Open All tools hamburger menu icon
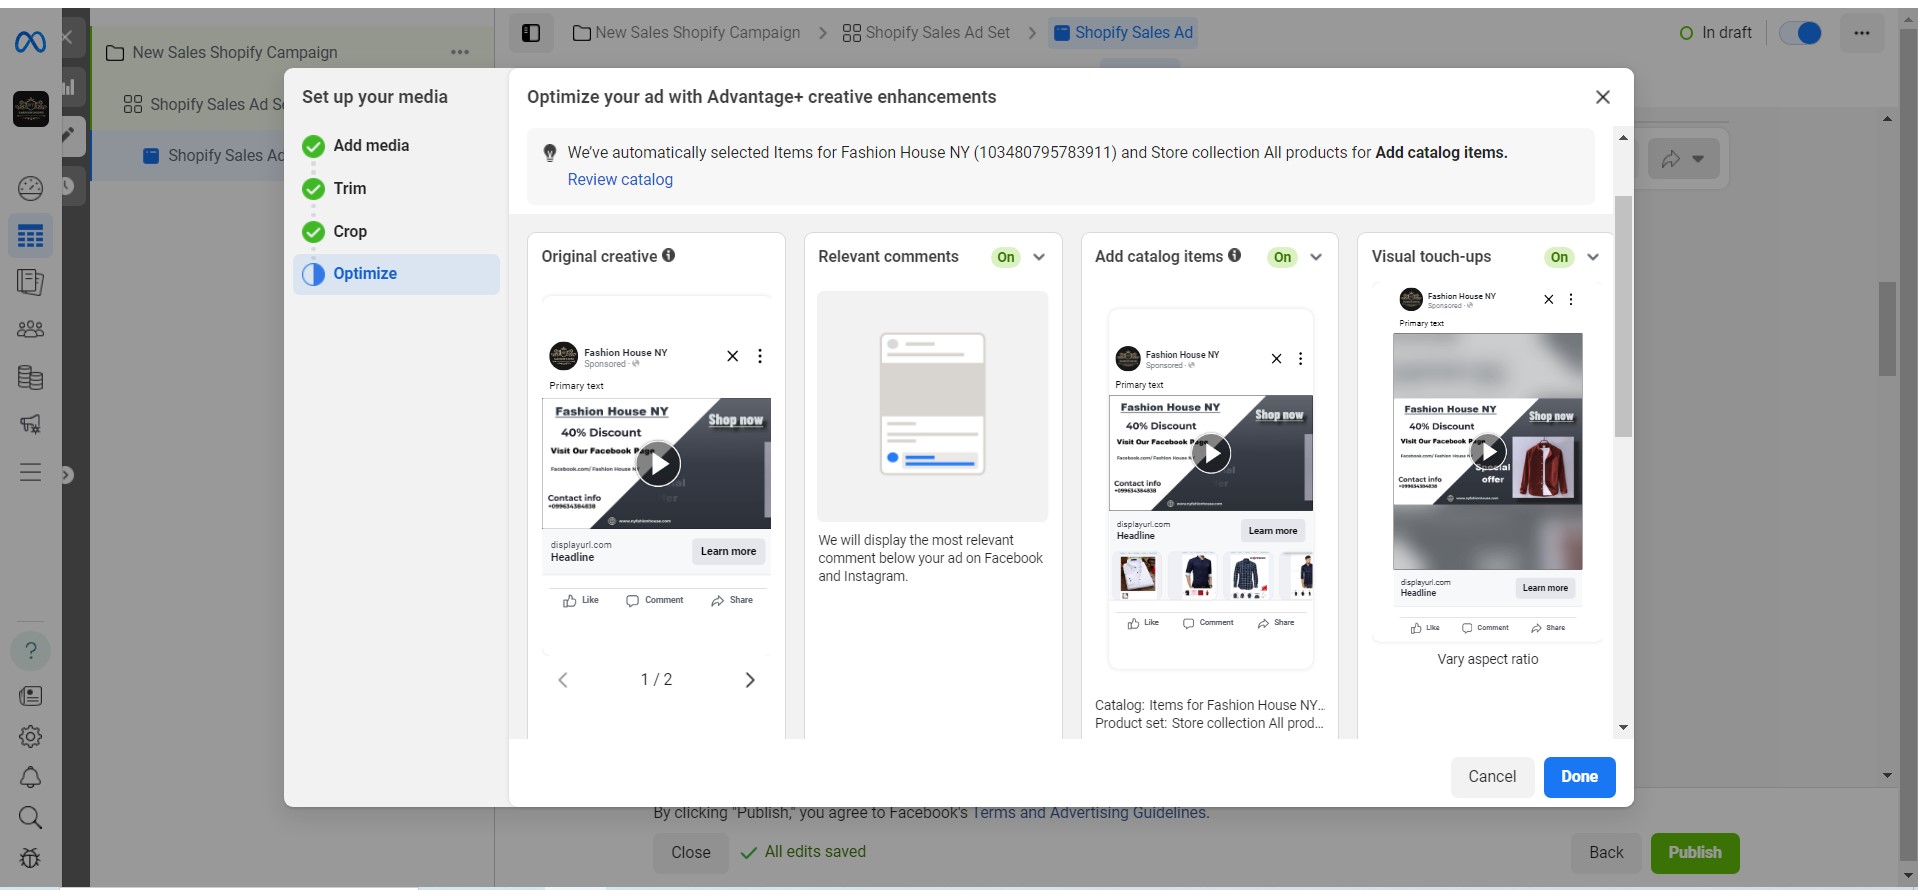 coord(31,472)
